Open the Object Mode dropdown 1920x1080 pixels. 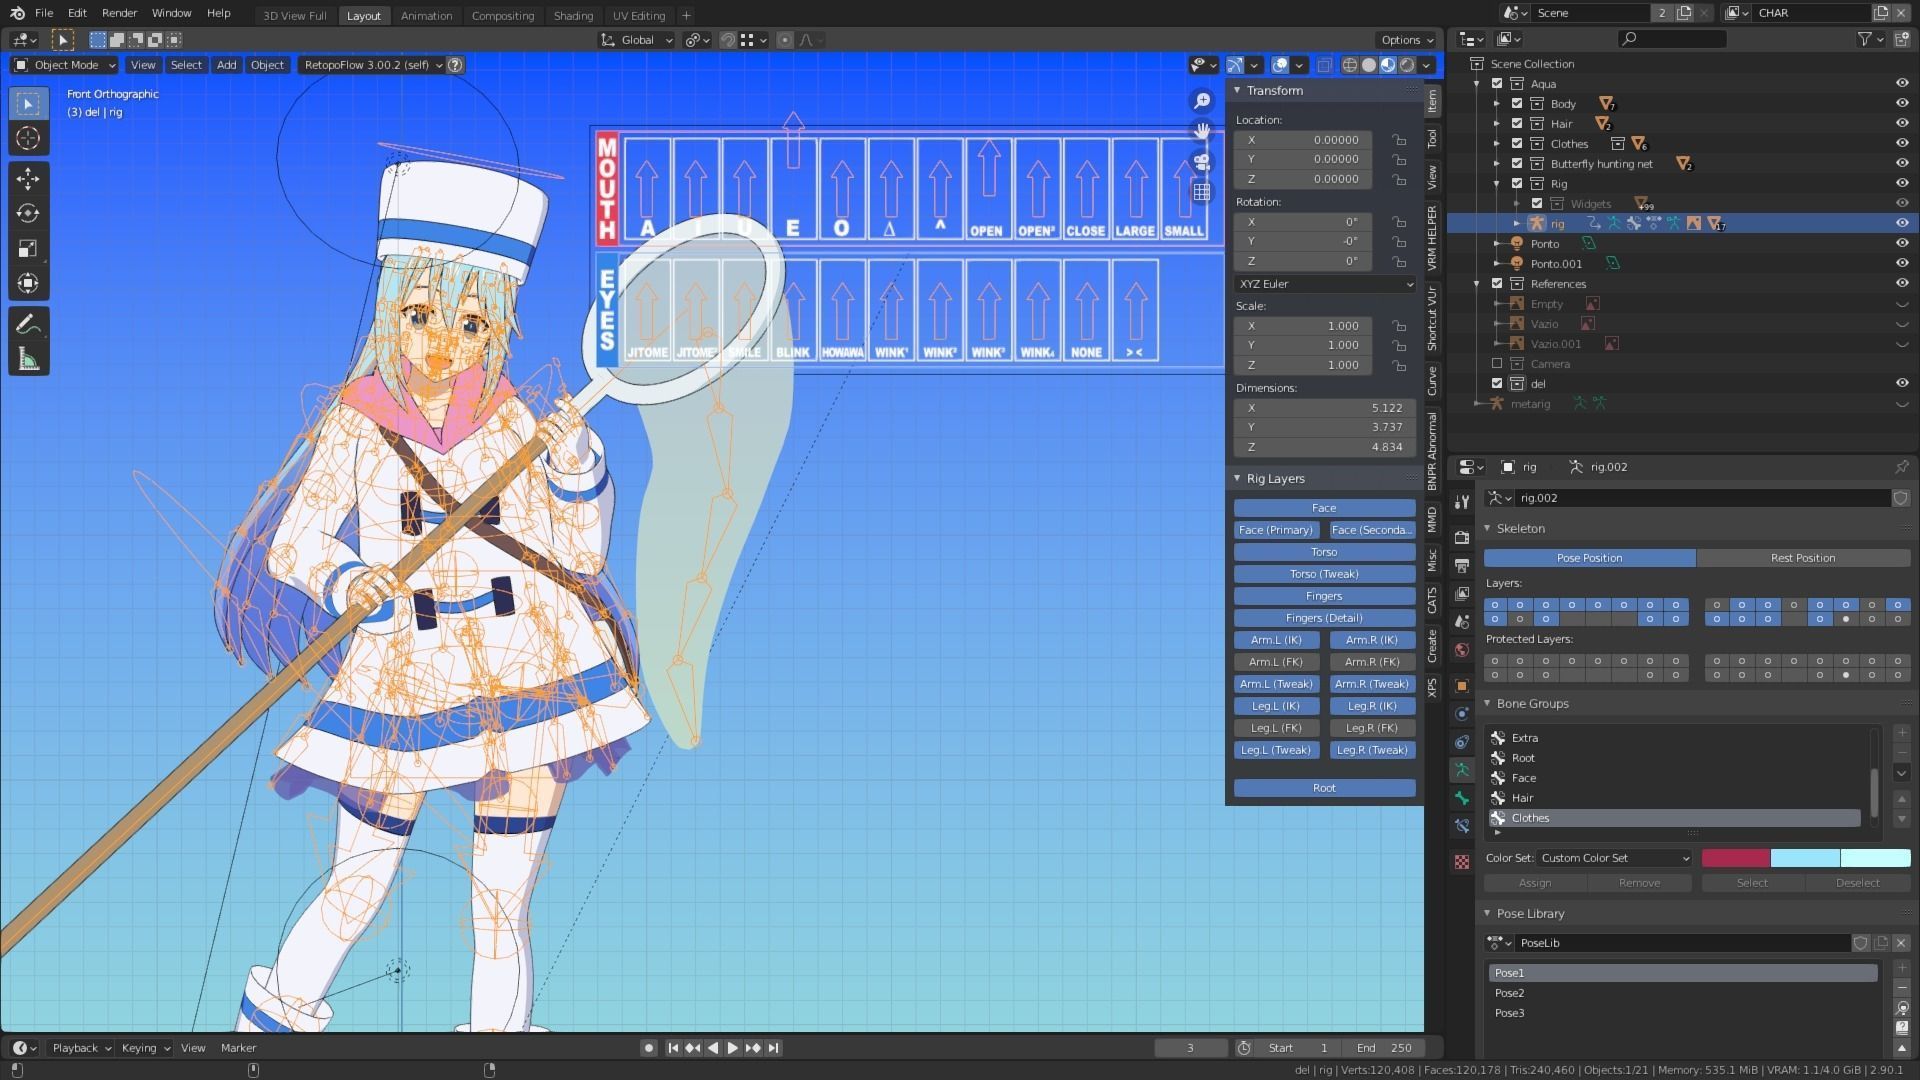point(65,65)
